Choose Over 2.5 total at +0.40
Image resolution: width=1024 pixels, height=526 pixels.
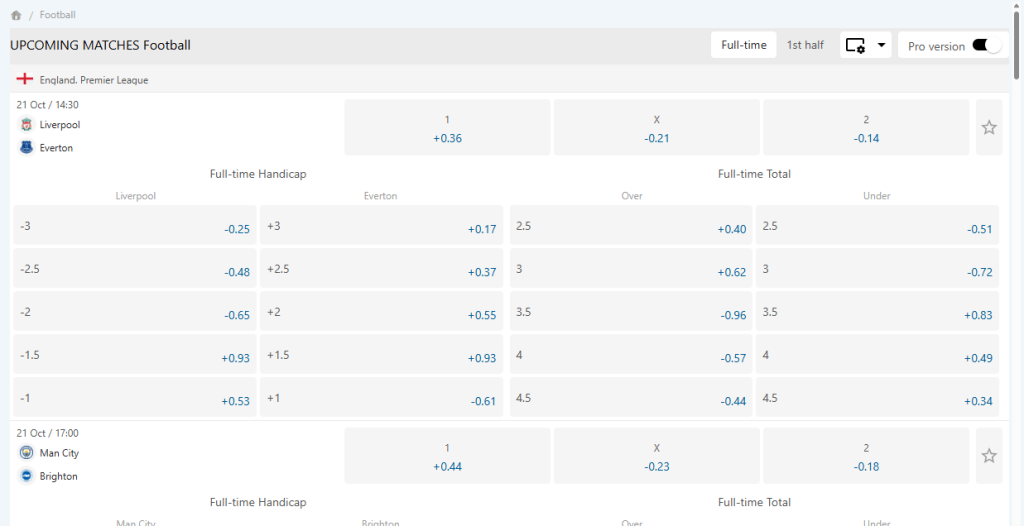pos(631,225)
